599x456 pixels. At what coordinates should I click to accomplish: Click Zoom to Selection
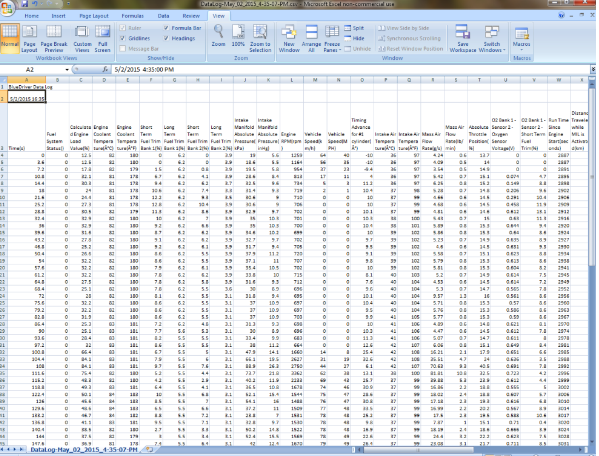click(260, 38)
